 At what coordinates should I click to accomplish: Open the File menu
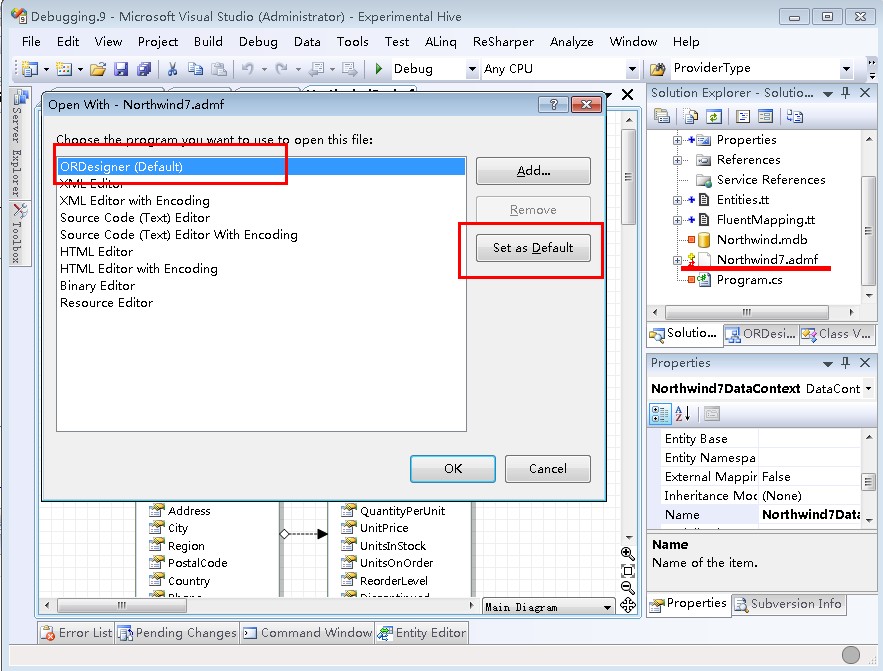point(31,42)
